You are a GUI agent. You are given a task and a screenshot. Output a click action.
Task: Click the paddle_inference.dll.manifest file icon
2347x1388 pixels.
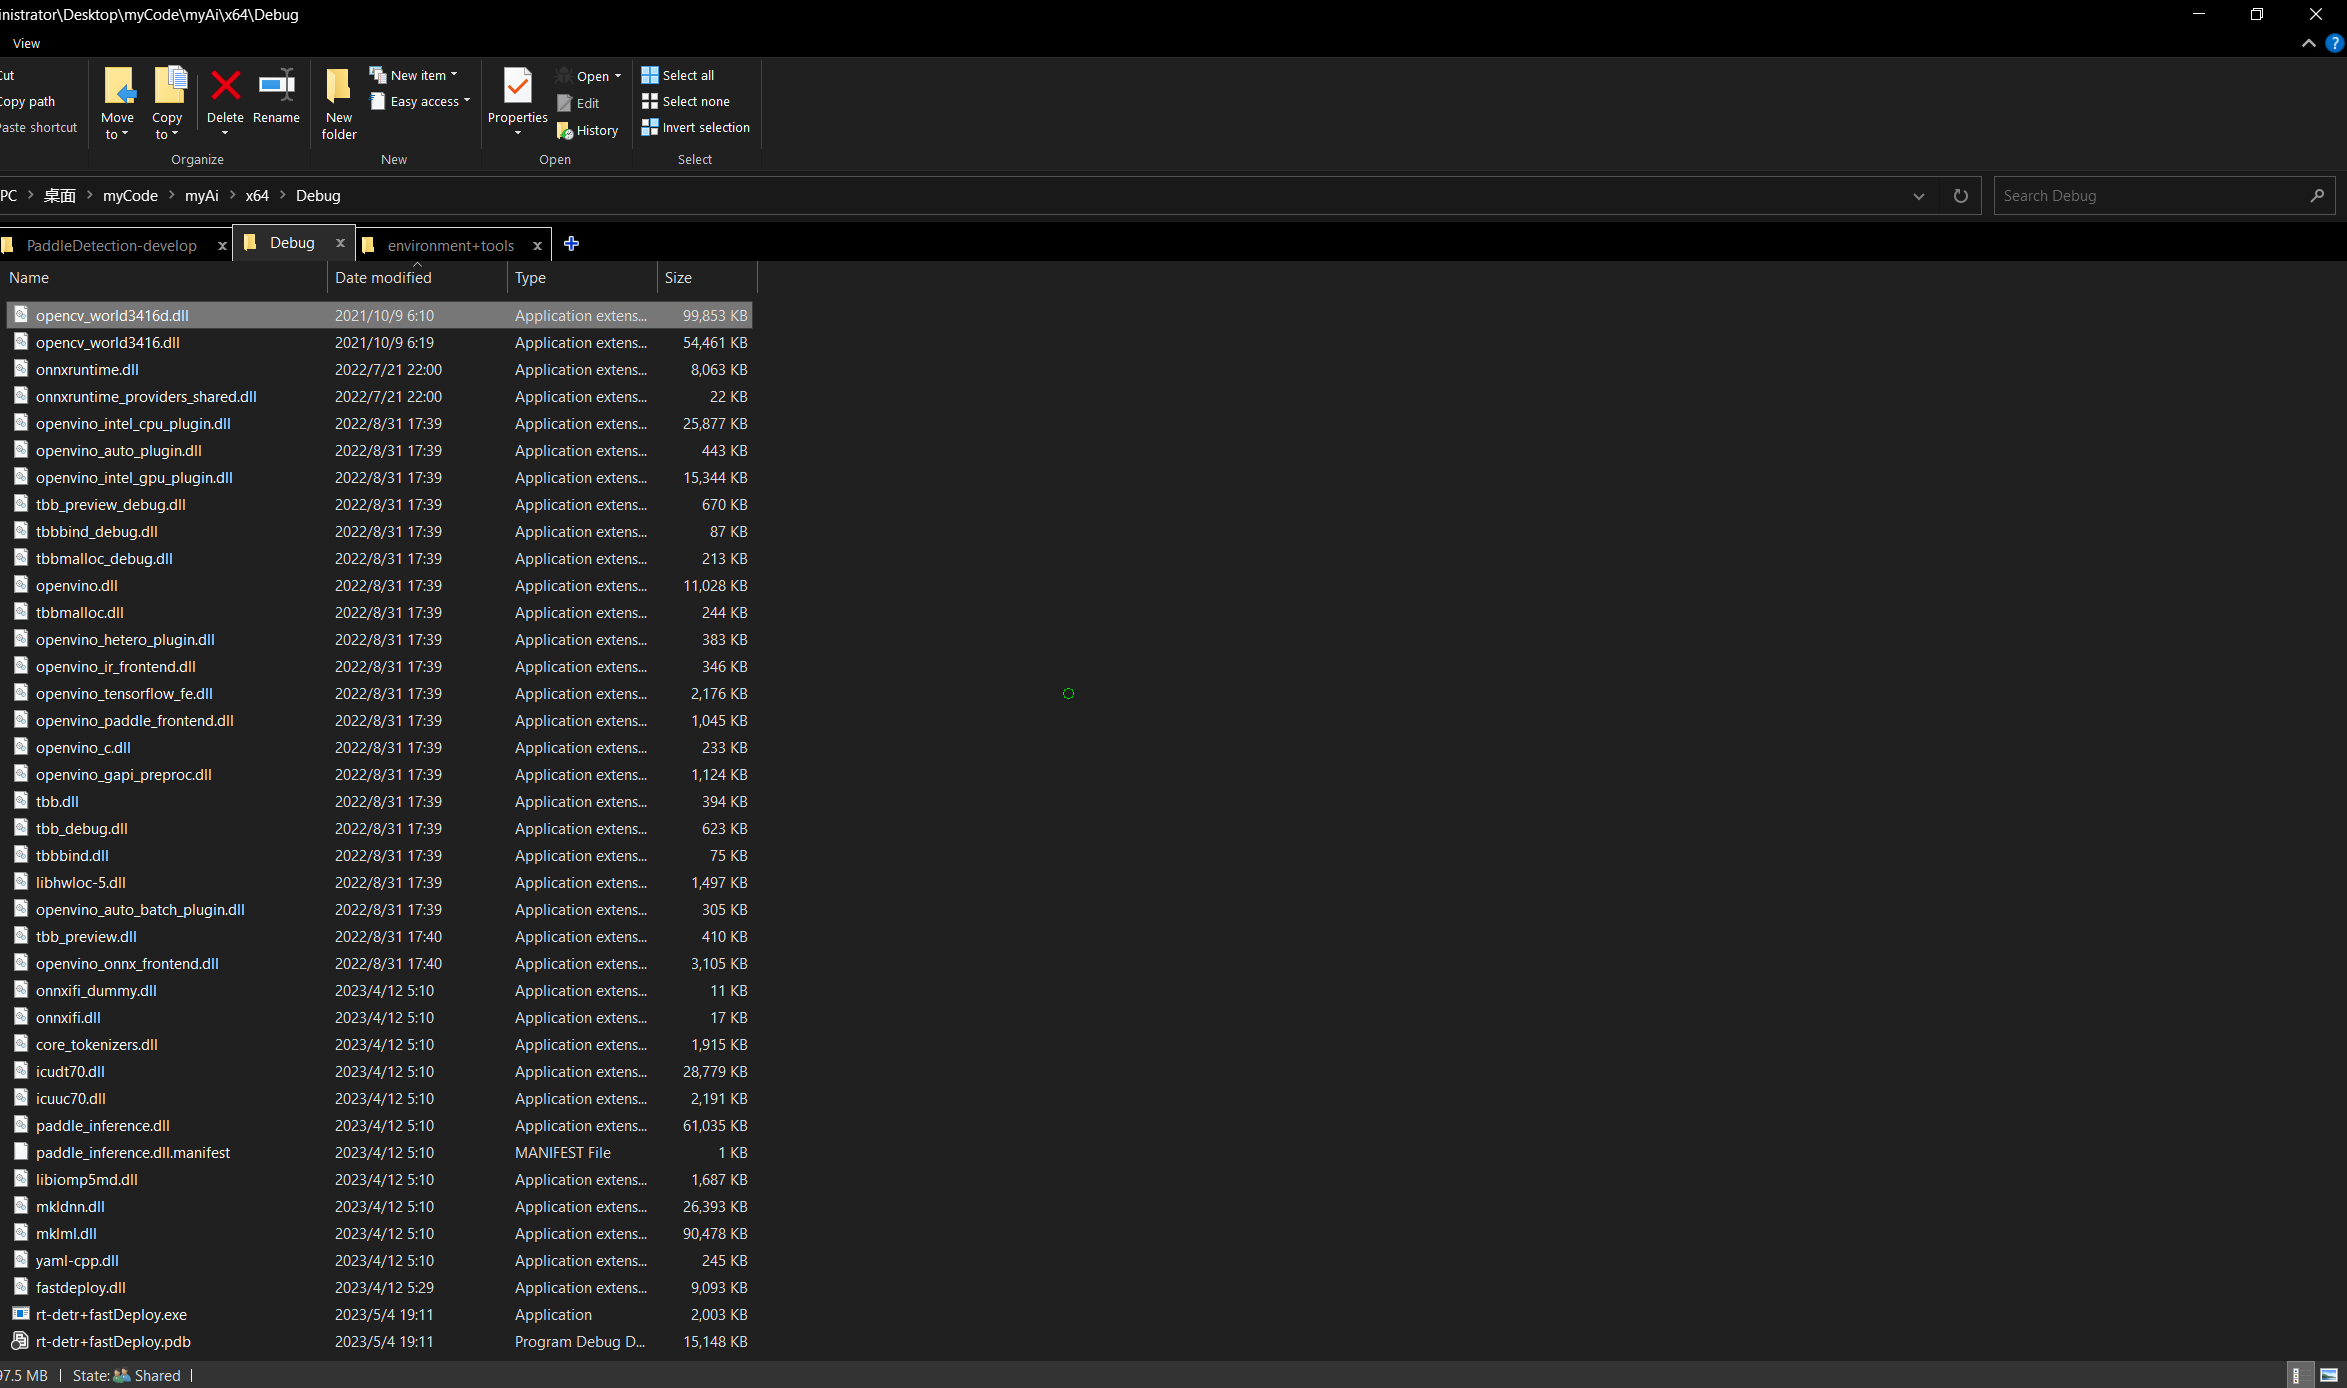pos(20,1152)
